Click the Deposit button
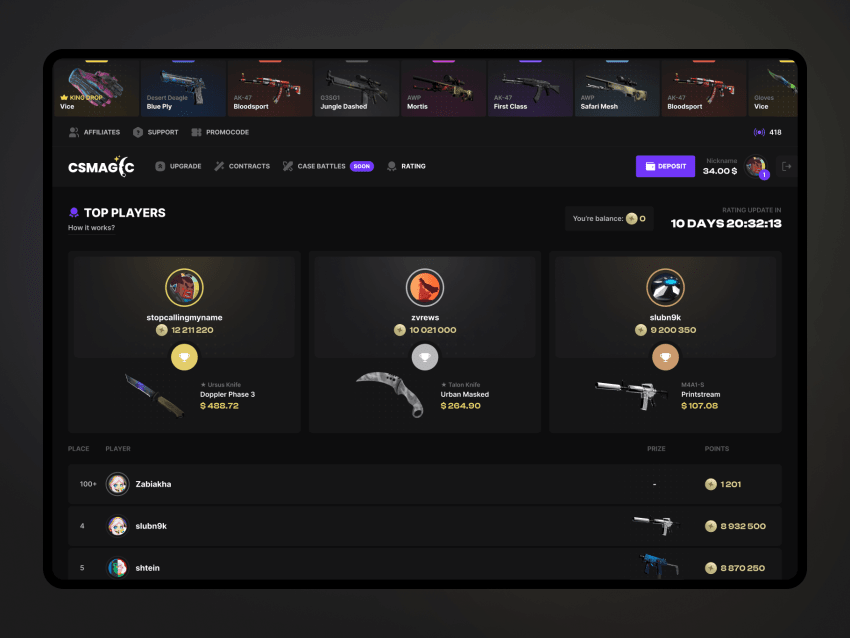 tap(665, 166)
